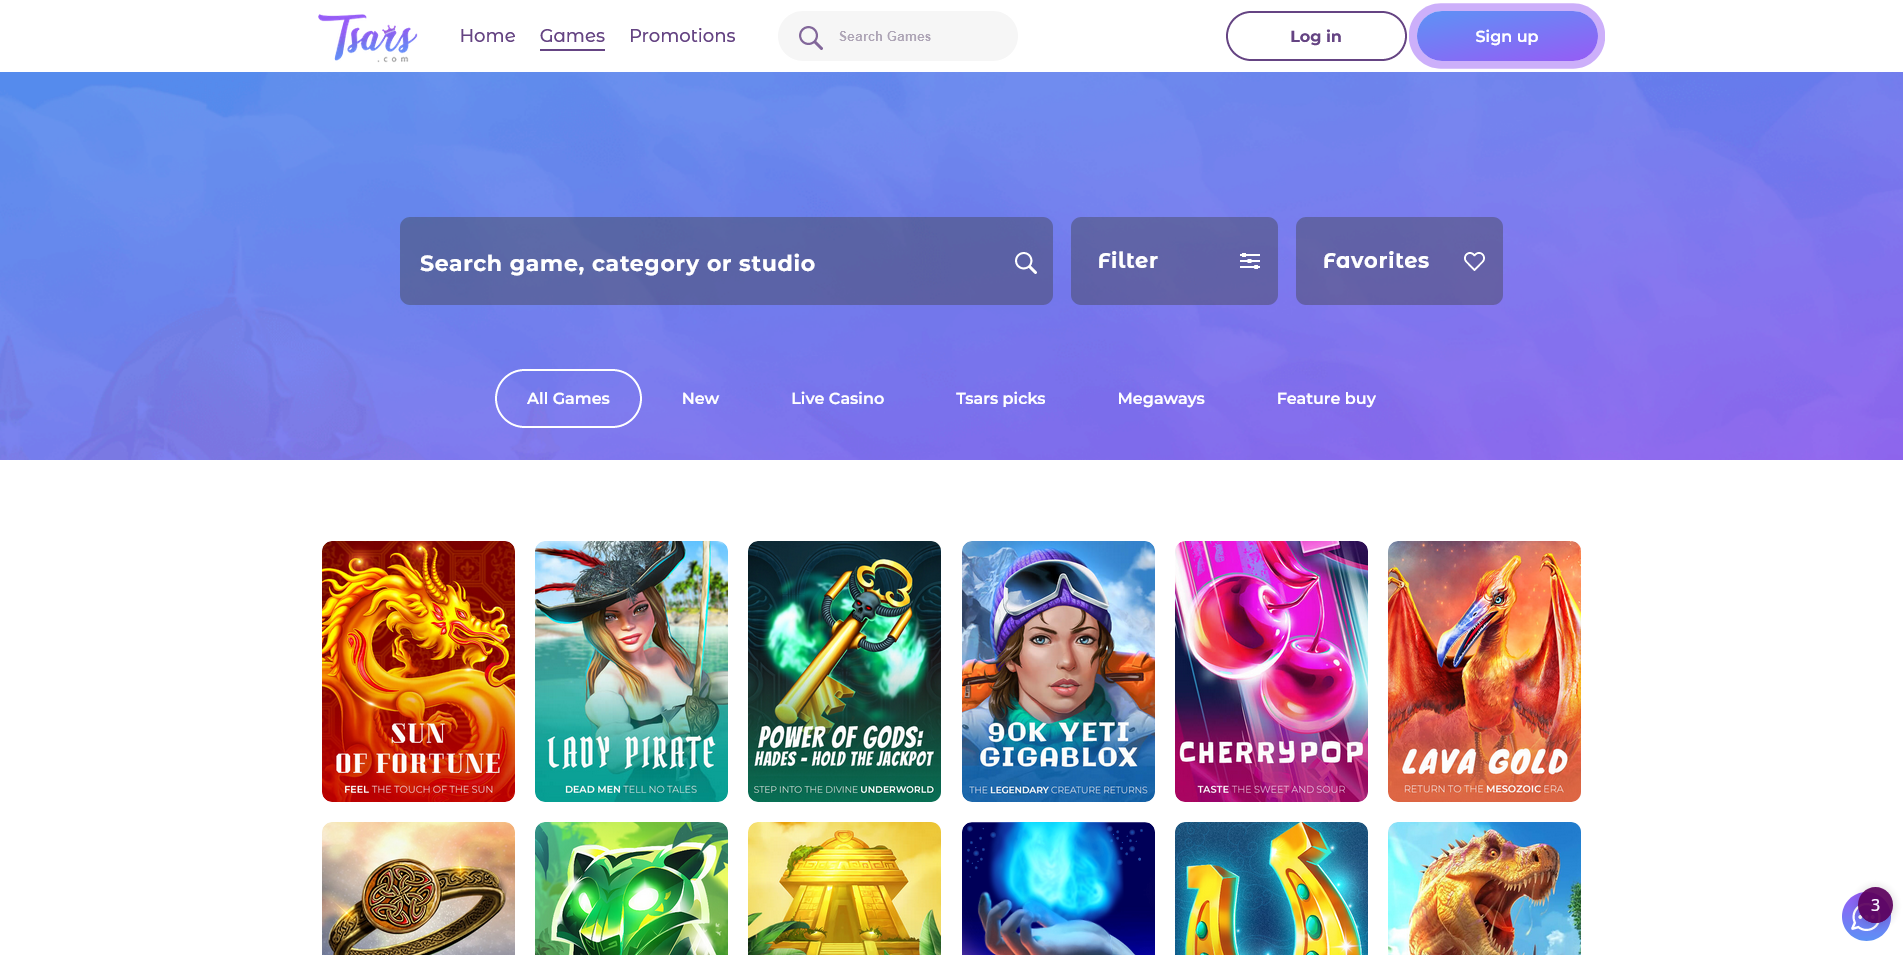Show Favorites games

pyautogui.click(x=1399, y=261)
